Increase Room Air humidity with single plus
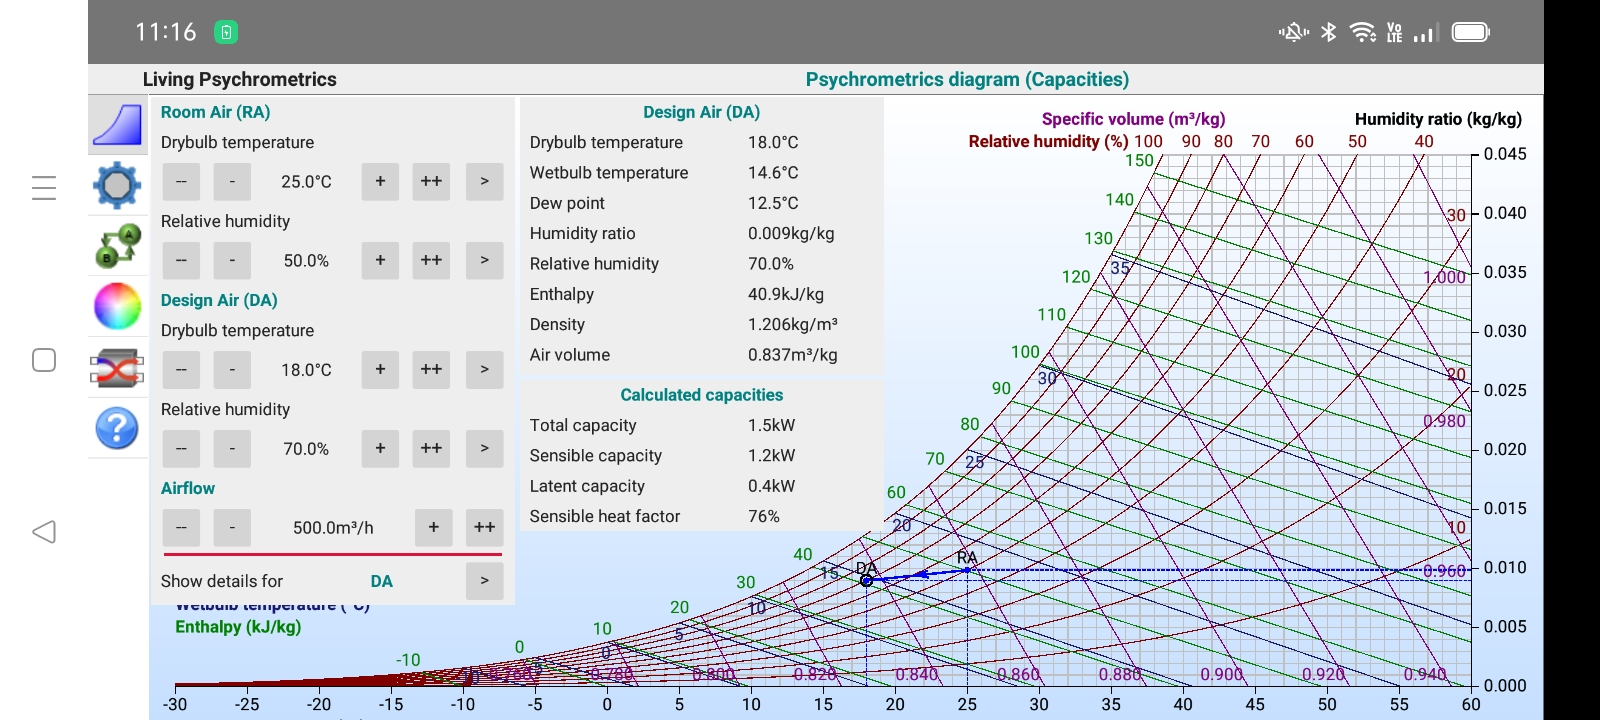Image resolution: width=1600 pixels, height=720 pixels. click(380, 260)
